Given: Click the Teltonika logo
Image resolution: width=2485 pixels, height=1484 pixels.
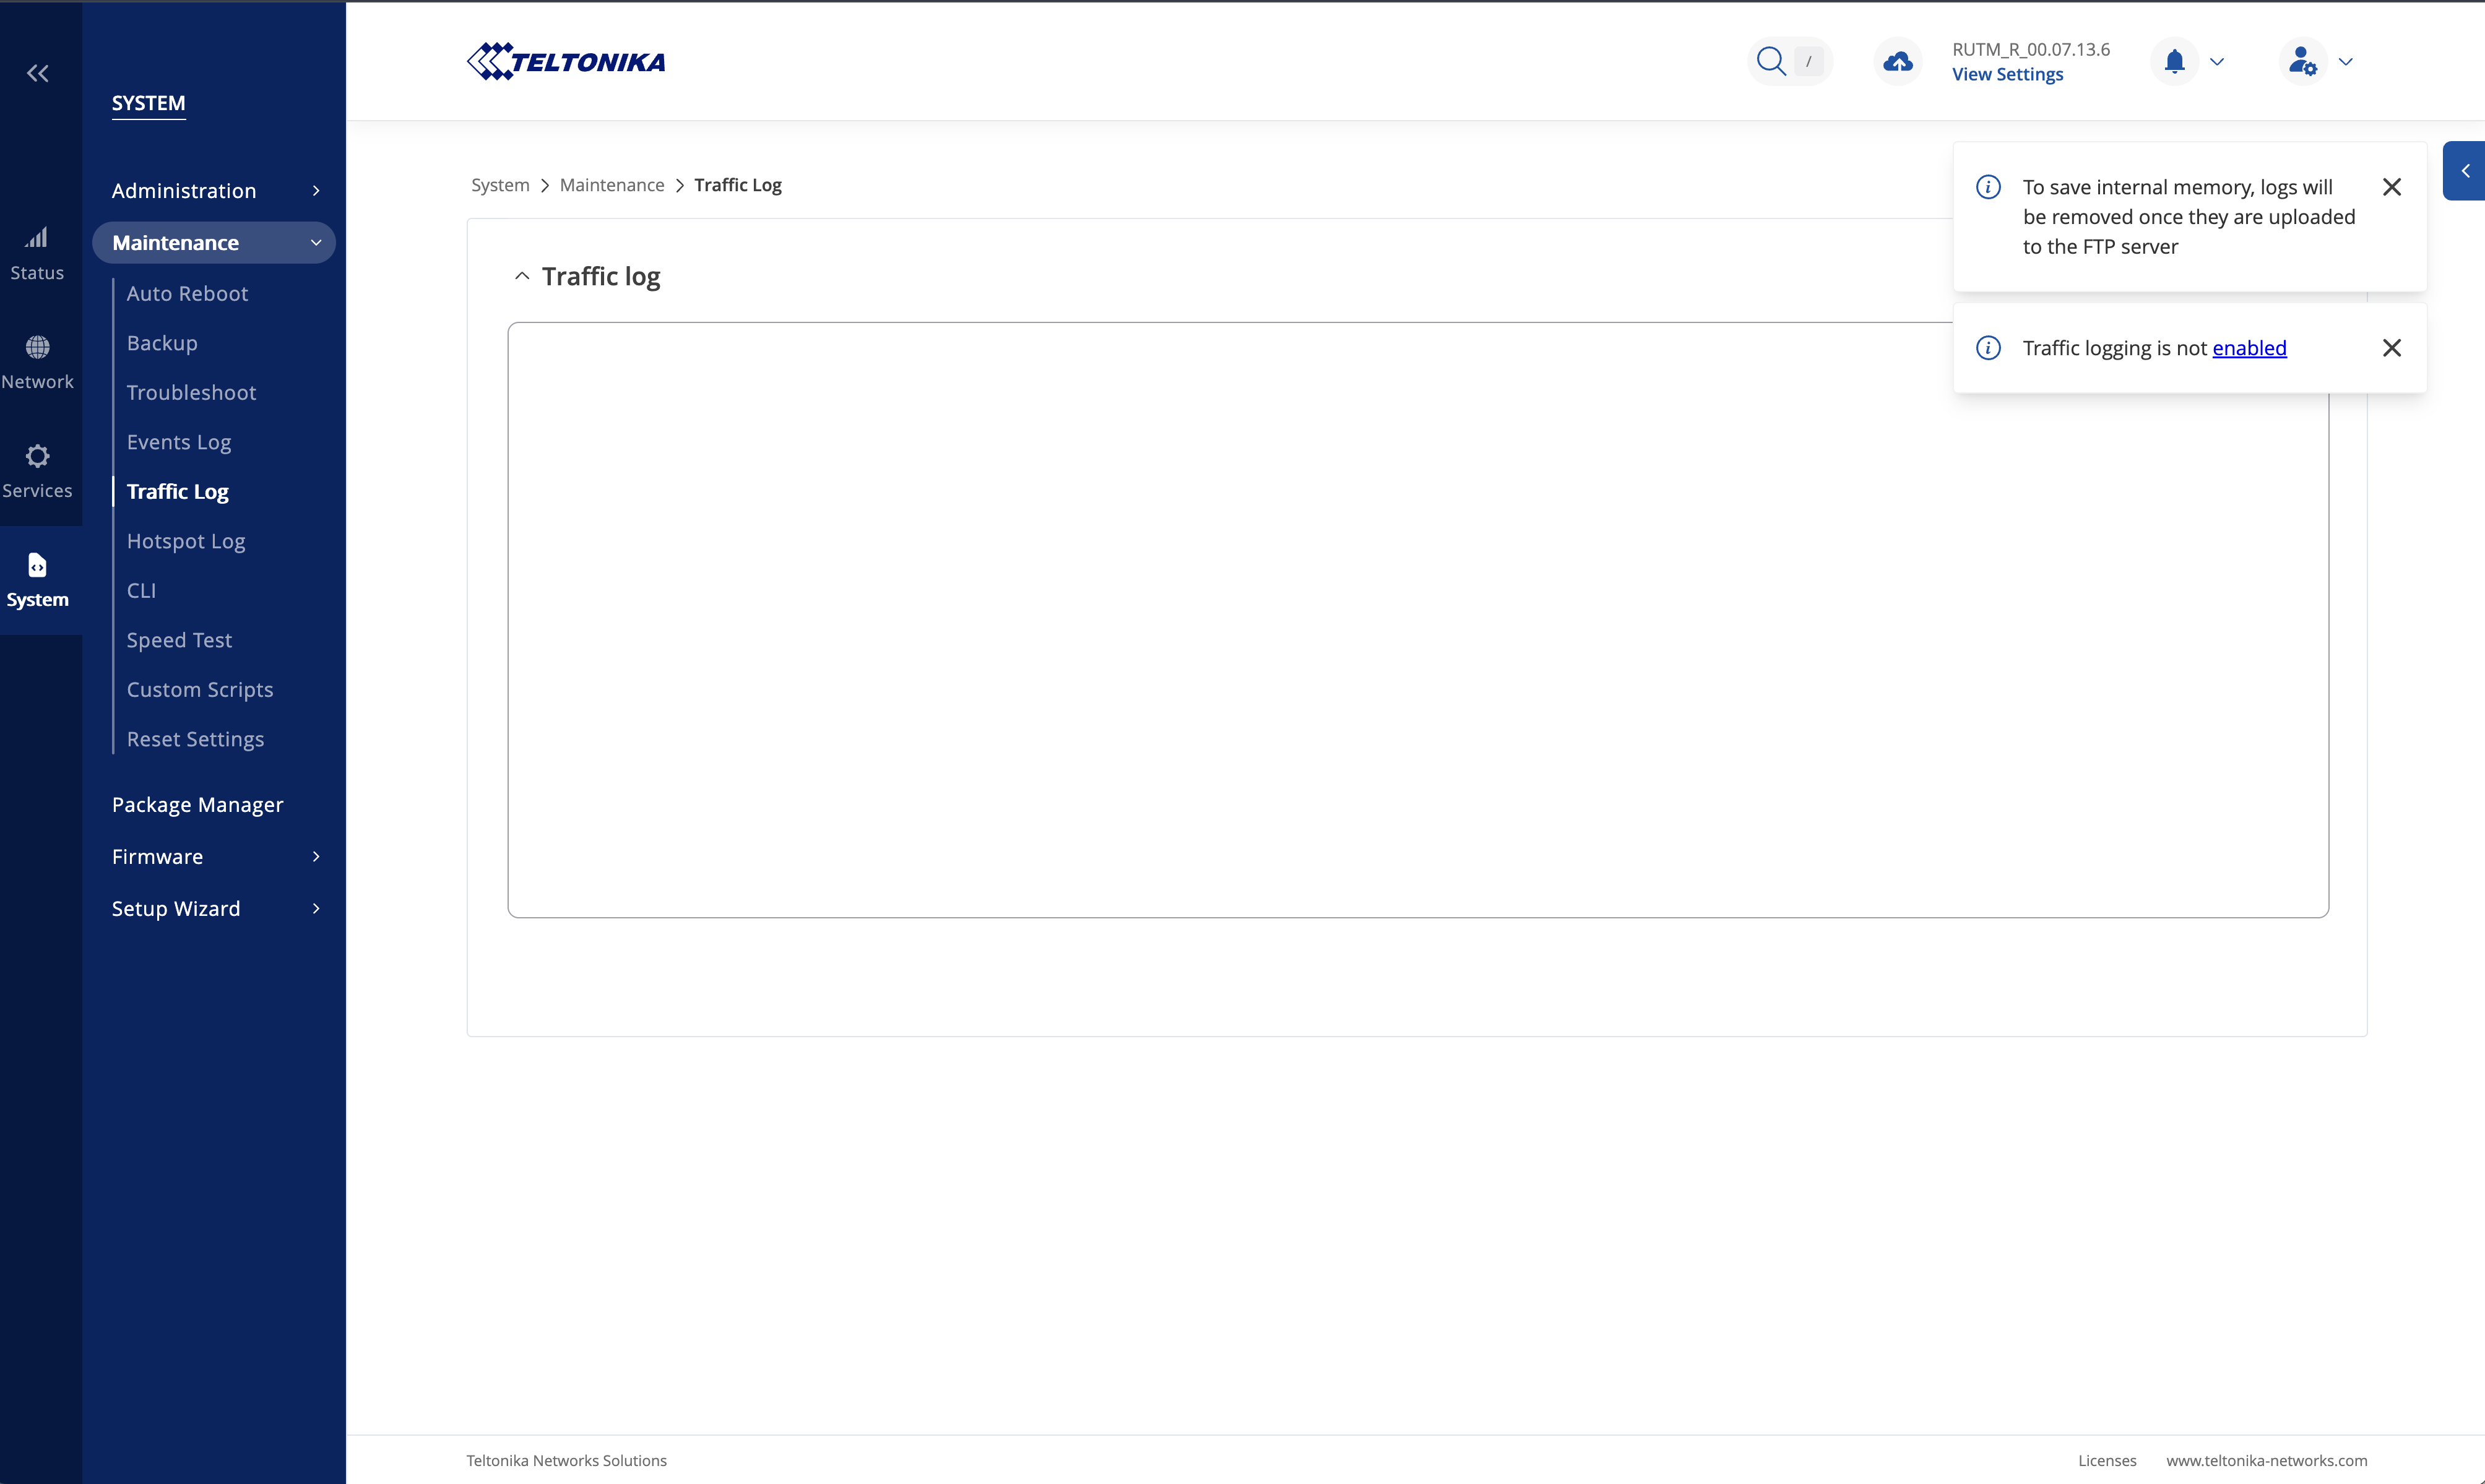Looking at the screenshot, I should 566,61.
